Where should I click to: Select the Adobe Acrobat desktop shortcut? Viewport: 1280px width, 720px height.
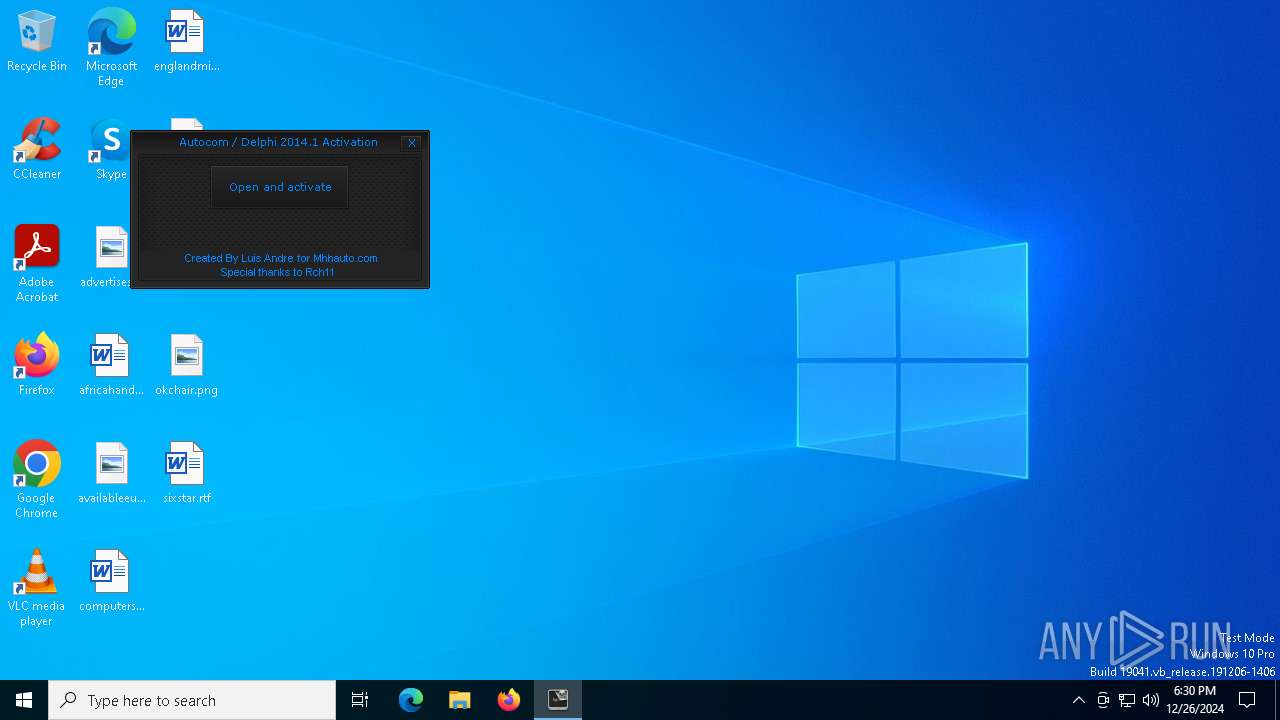tap(37, 264)
